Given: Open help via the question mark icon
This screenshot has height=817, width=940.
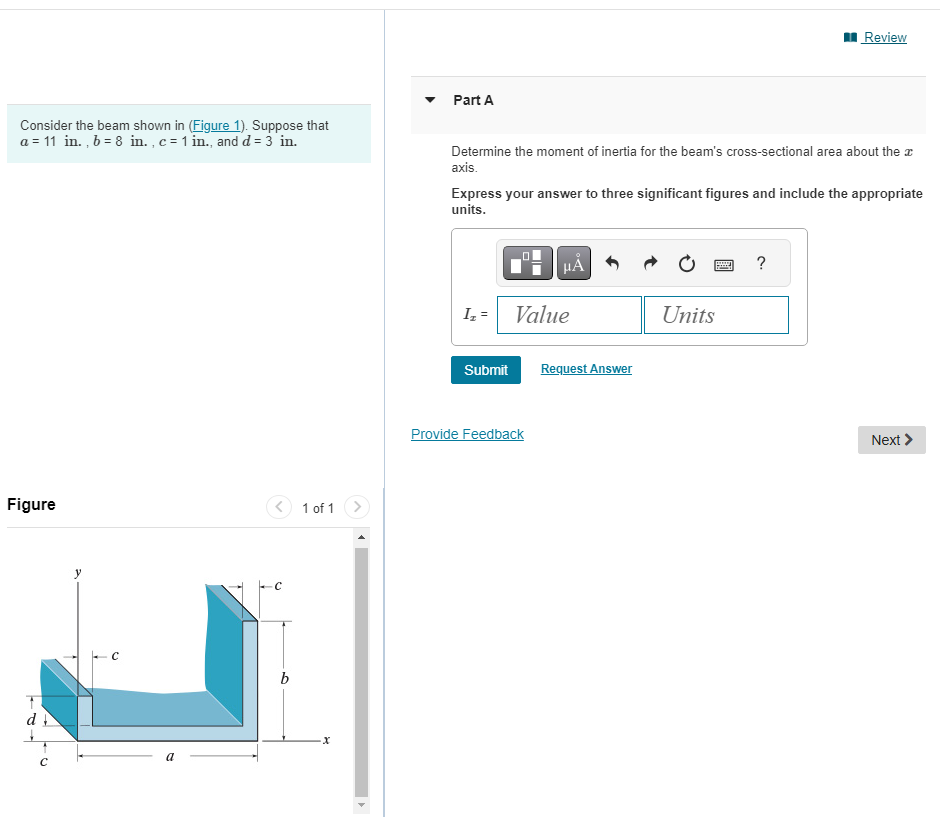Looking at the screenshot, I should coord(760,263).
